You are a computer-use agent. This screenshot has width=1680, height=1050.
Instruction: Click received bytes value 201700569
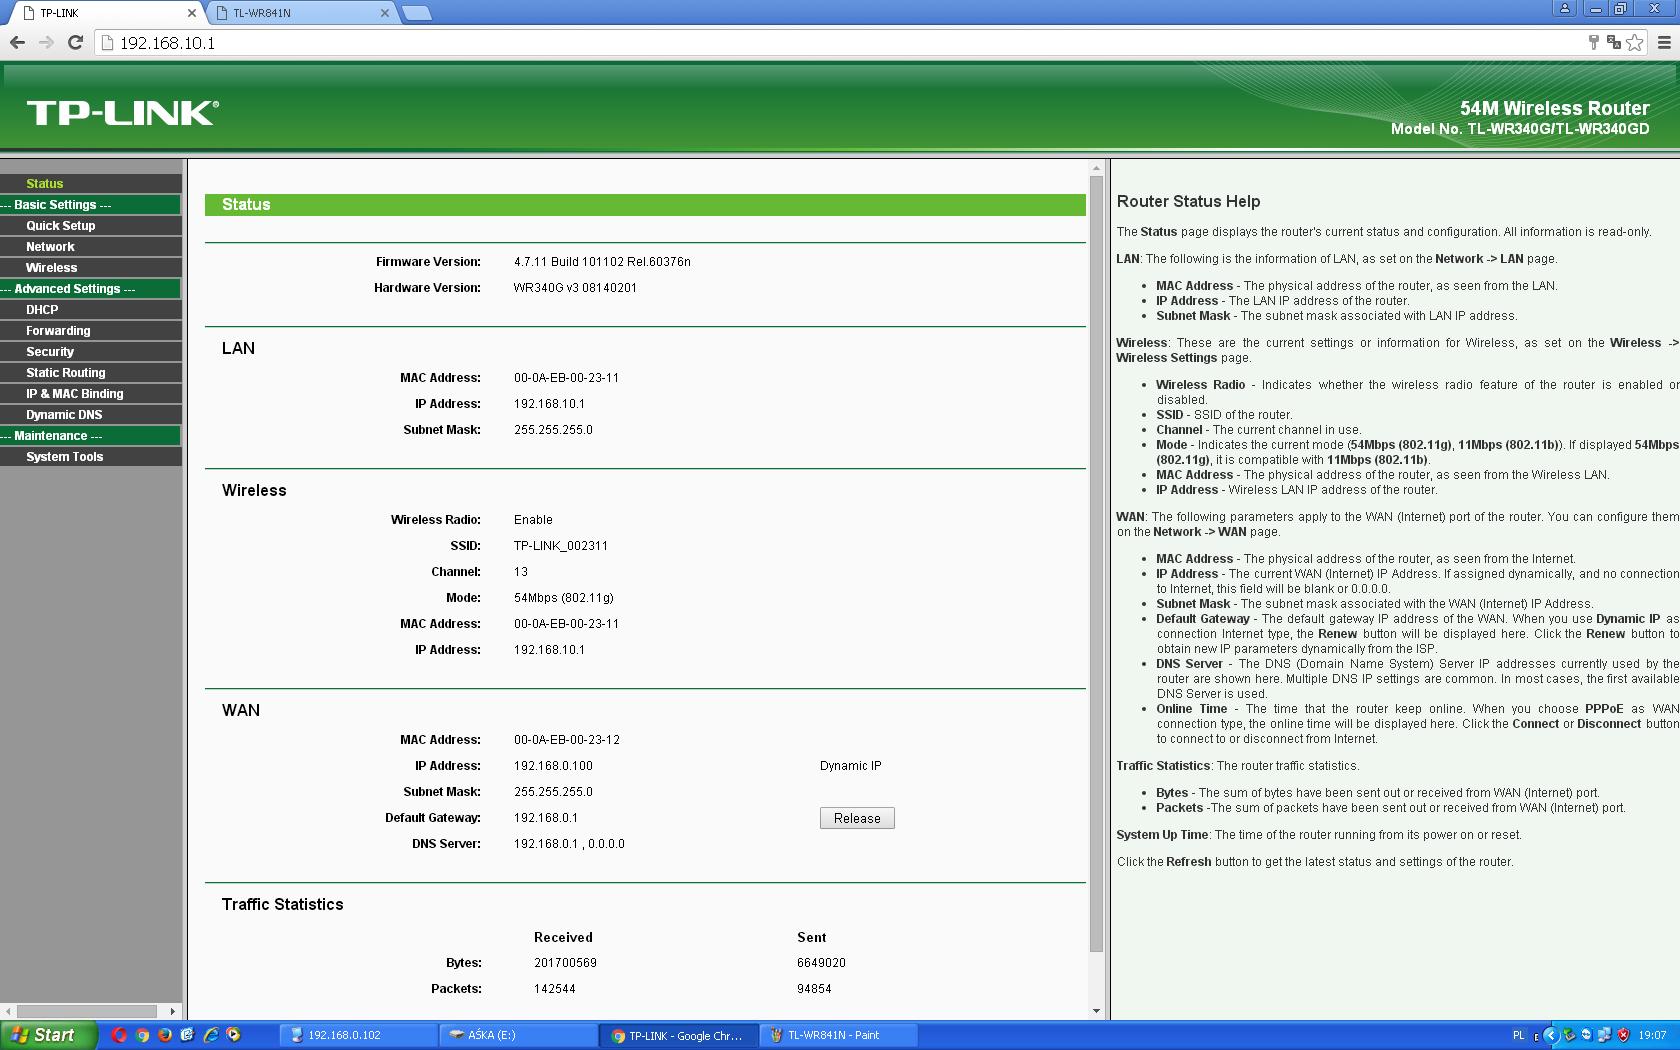(565, 963)
